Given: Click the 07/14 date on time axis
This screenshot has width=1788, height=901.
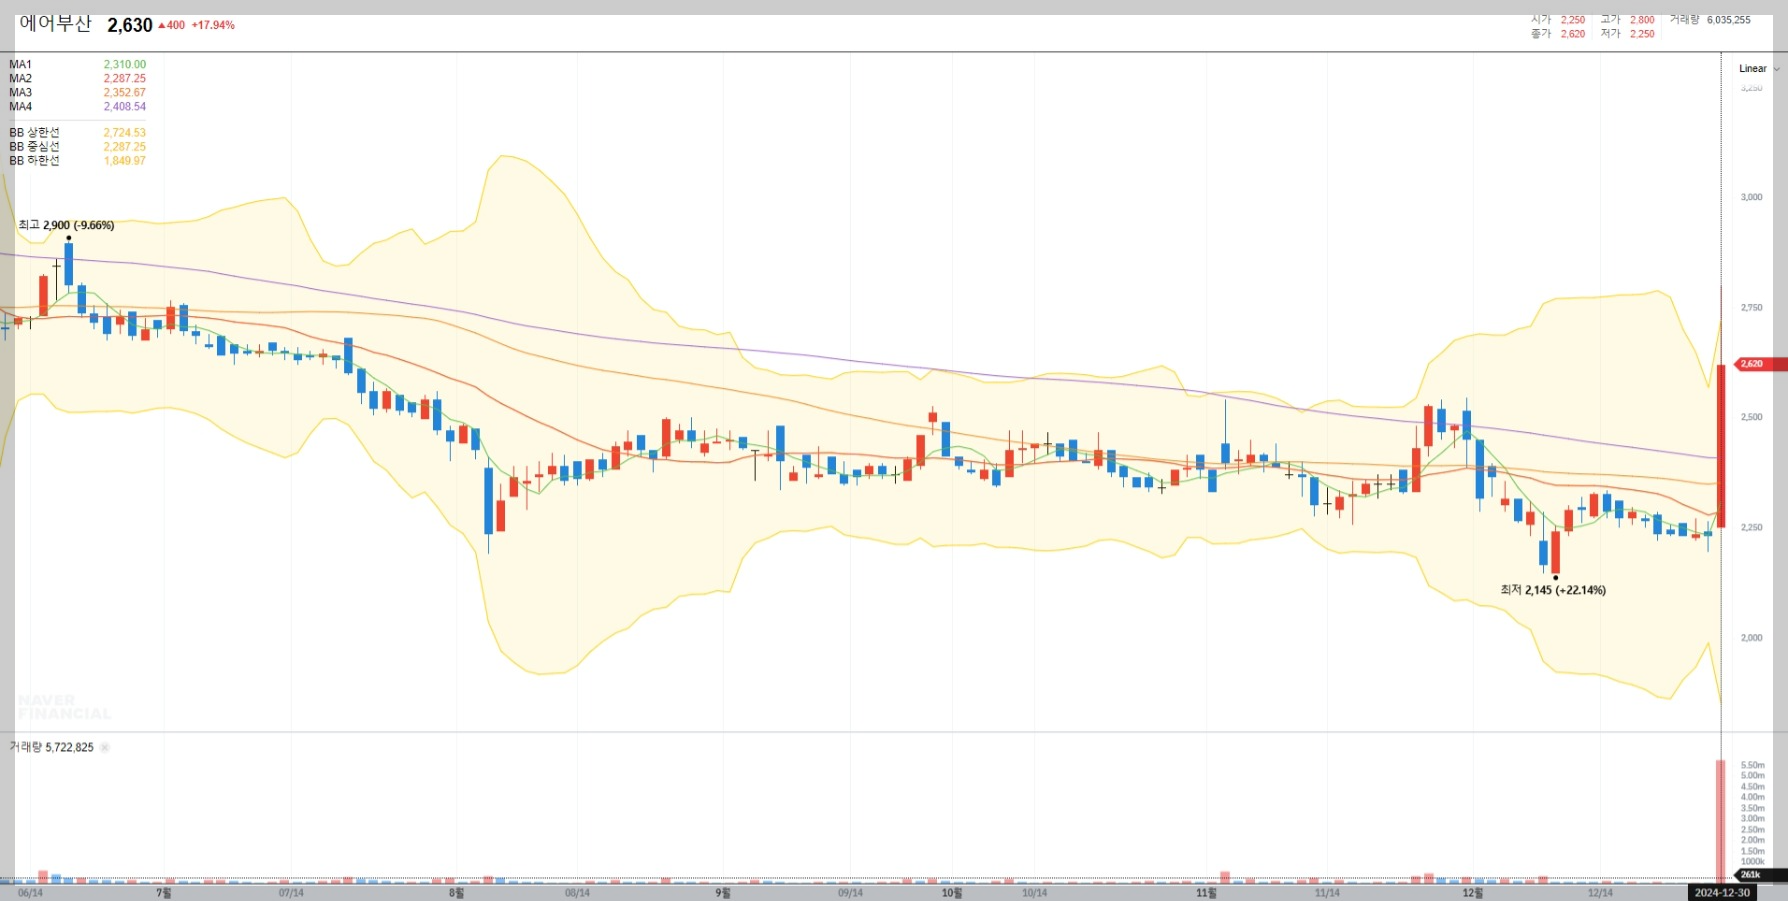Looking at the screenshot, I should (291, 893).
